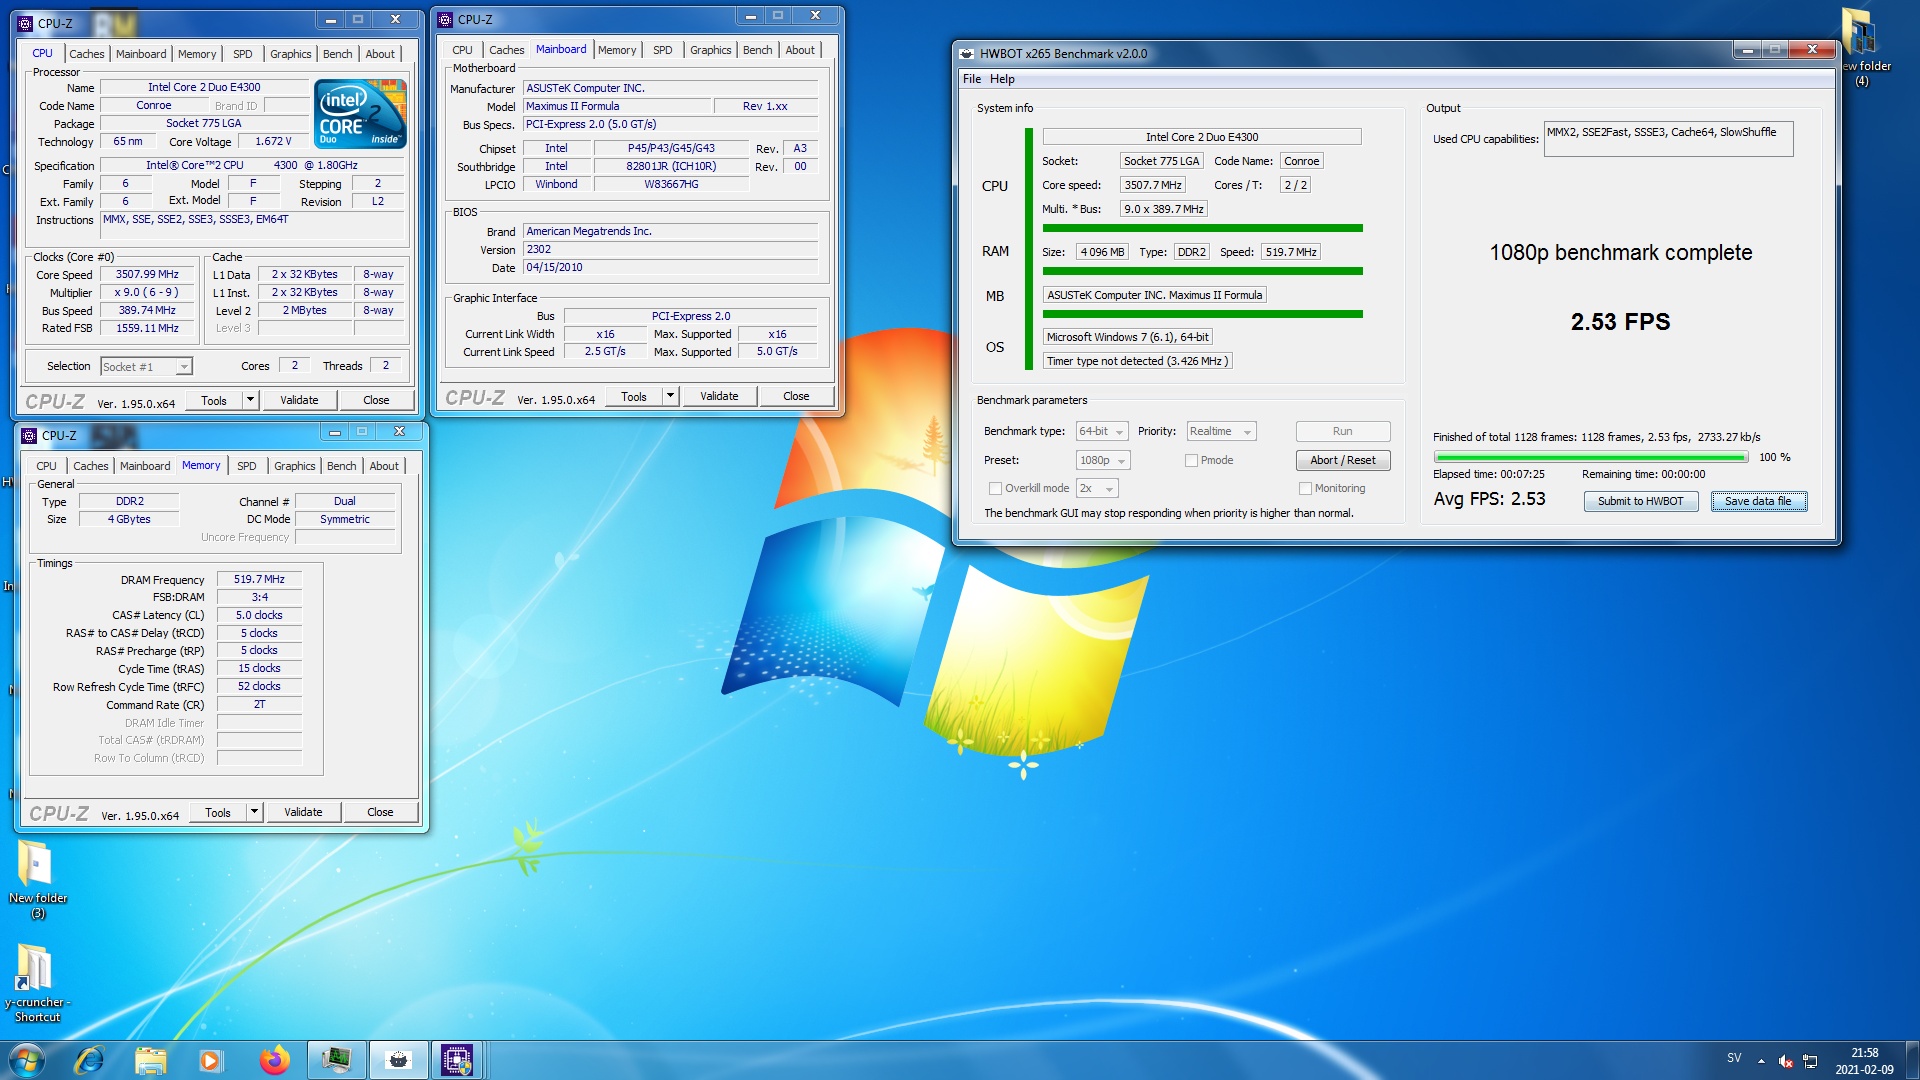Click Close in CPU-Z Mainboard window
The width and height of the screenshot is (1920, 1080).
pyautogui.click(x=796, y=396)
